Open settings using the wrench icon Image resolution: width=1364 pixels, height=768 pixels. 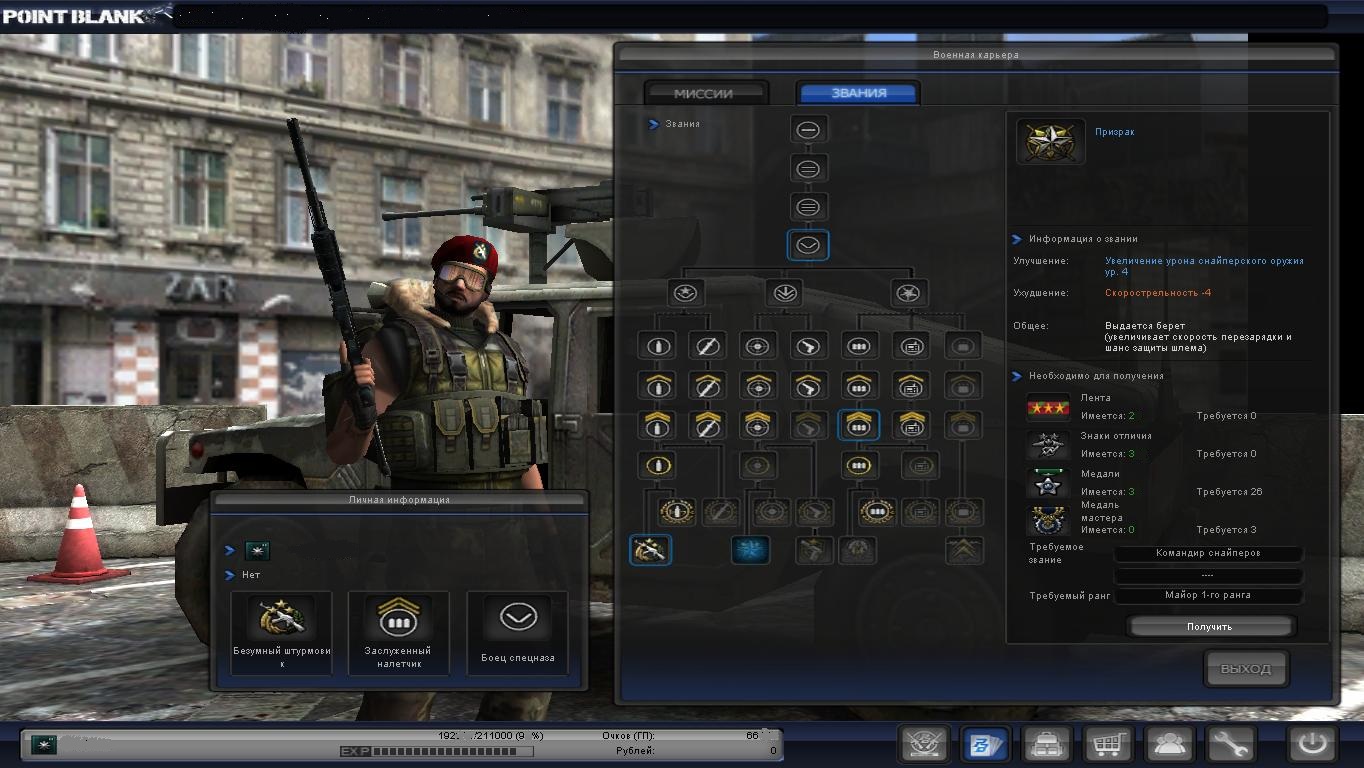pyautogui.click(x=1230, y=744)
